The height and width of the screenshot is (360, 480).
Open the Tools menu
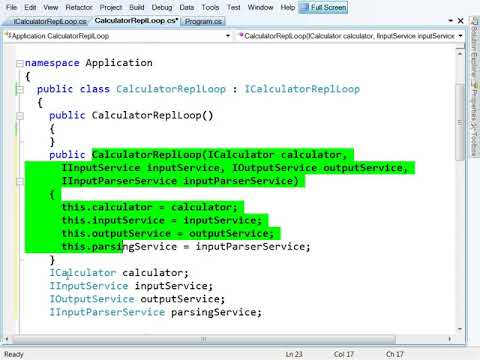[210, 7]
